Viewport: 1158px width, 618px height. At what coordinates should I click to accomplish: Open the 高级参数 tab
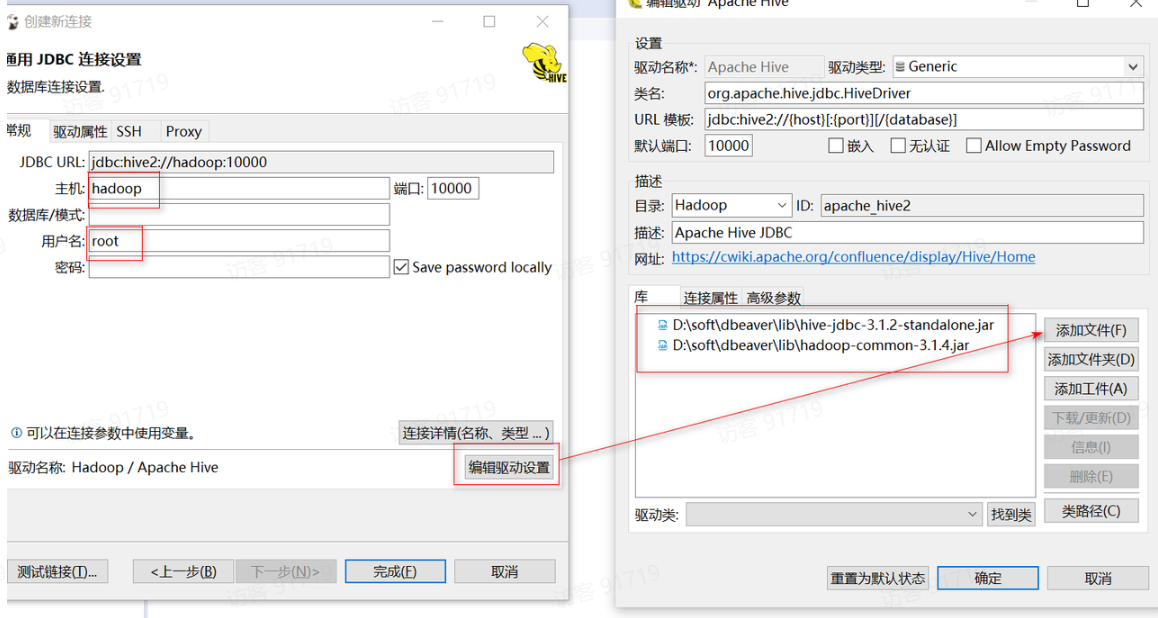click(x=773, y=298)
